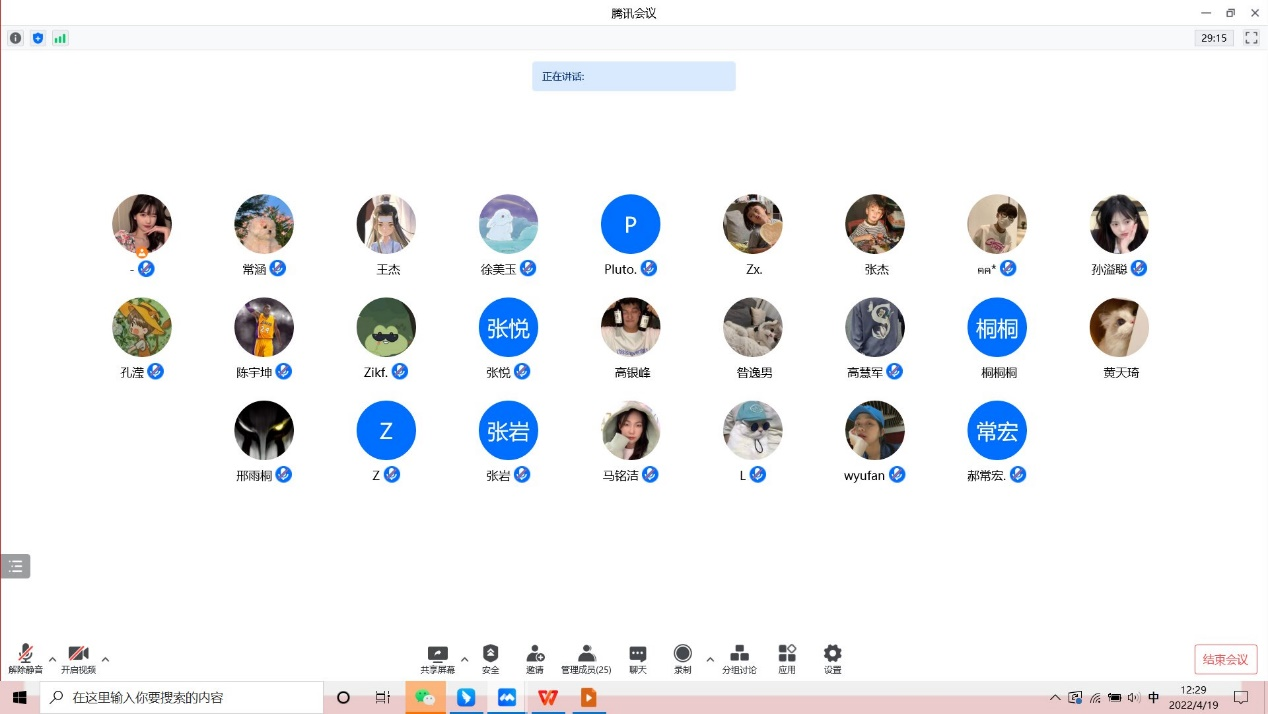Image resolution: width=1268 pixels, height=714 pixels.
Task: Expand audio options arrow beside 解除静音
Action: pos(52,659)
